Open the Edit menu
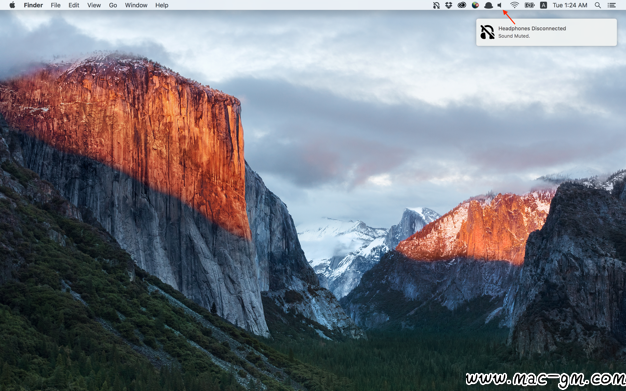This screenshot has height=391, width=626. point(73,5)
